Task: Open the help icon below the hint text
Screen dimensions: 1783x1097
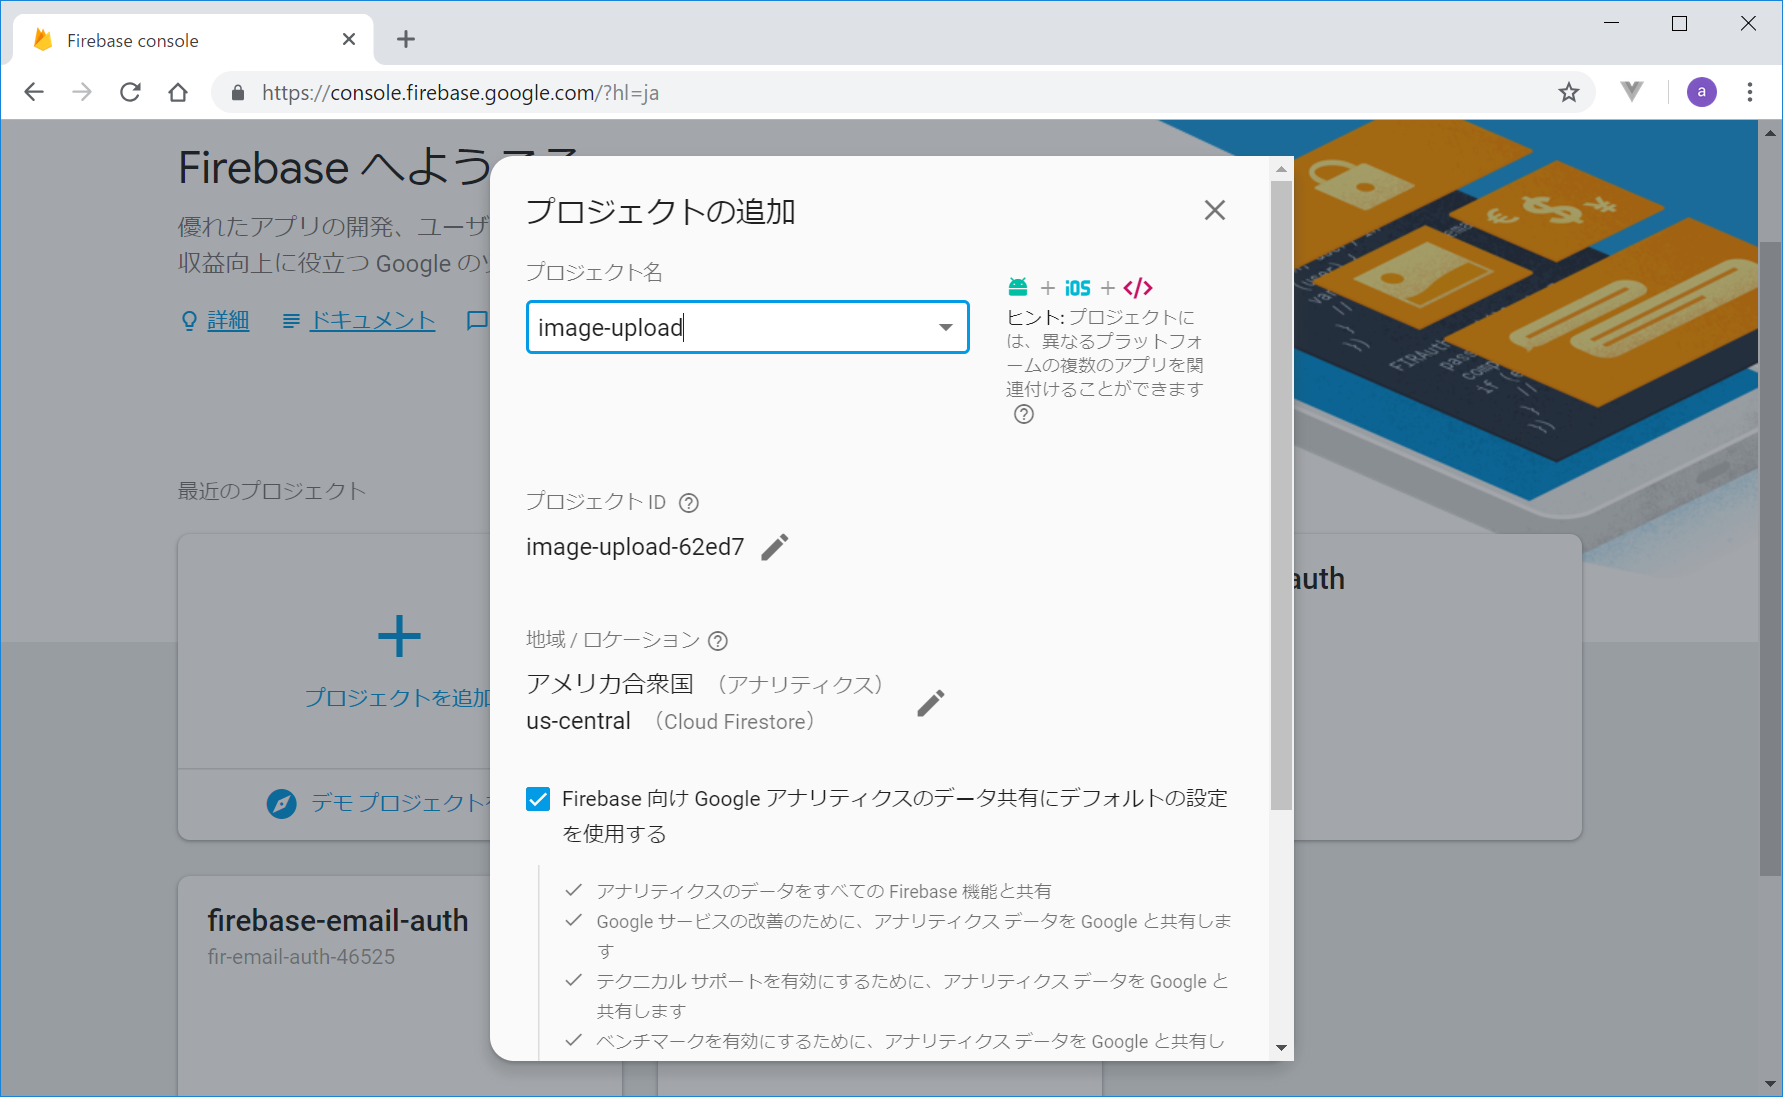Action: 1024,414
